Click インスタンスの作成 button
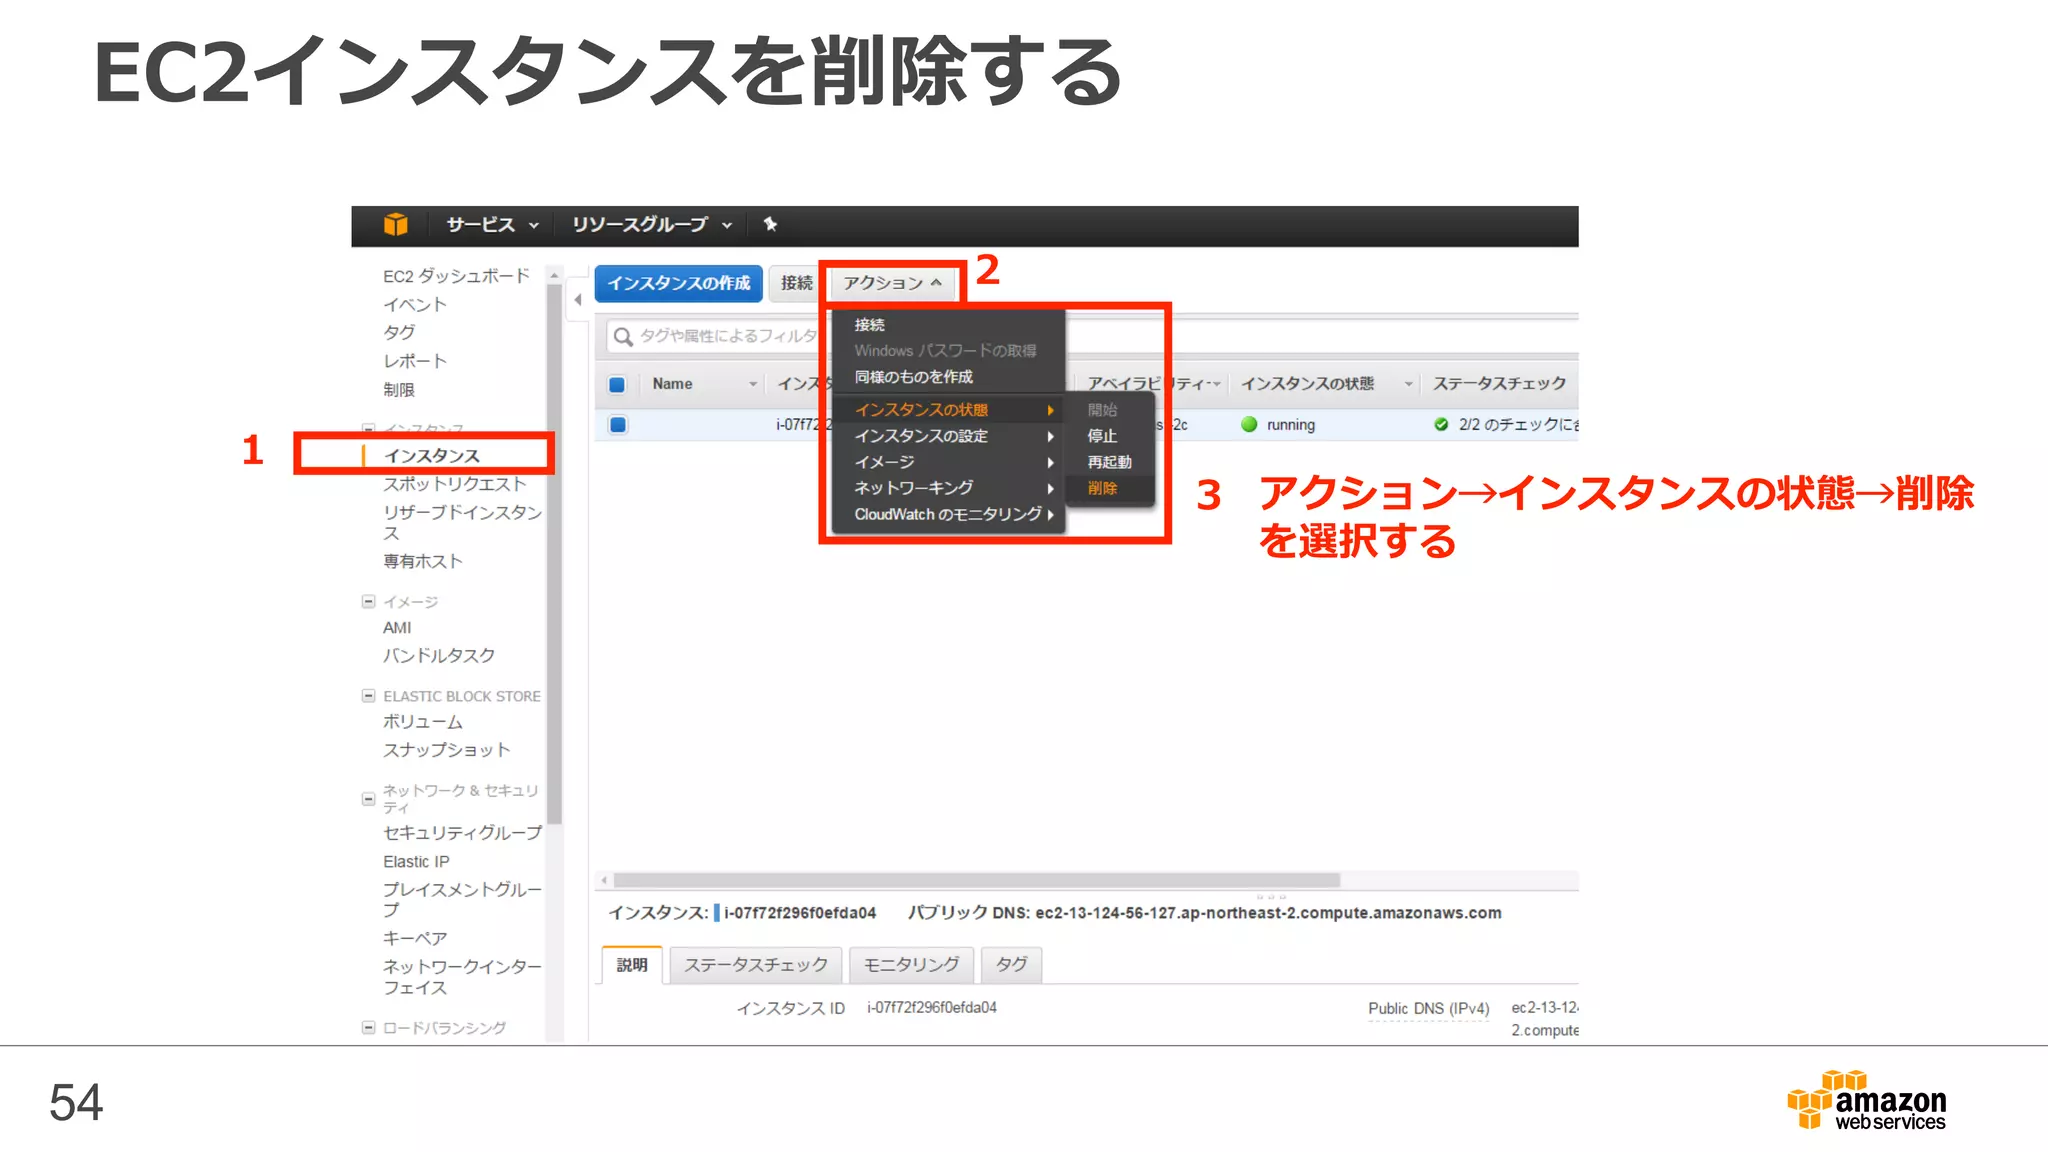This screenshot has width=2048, height=1152. [679, 283]
